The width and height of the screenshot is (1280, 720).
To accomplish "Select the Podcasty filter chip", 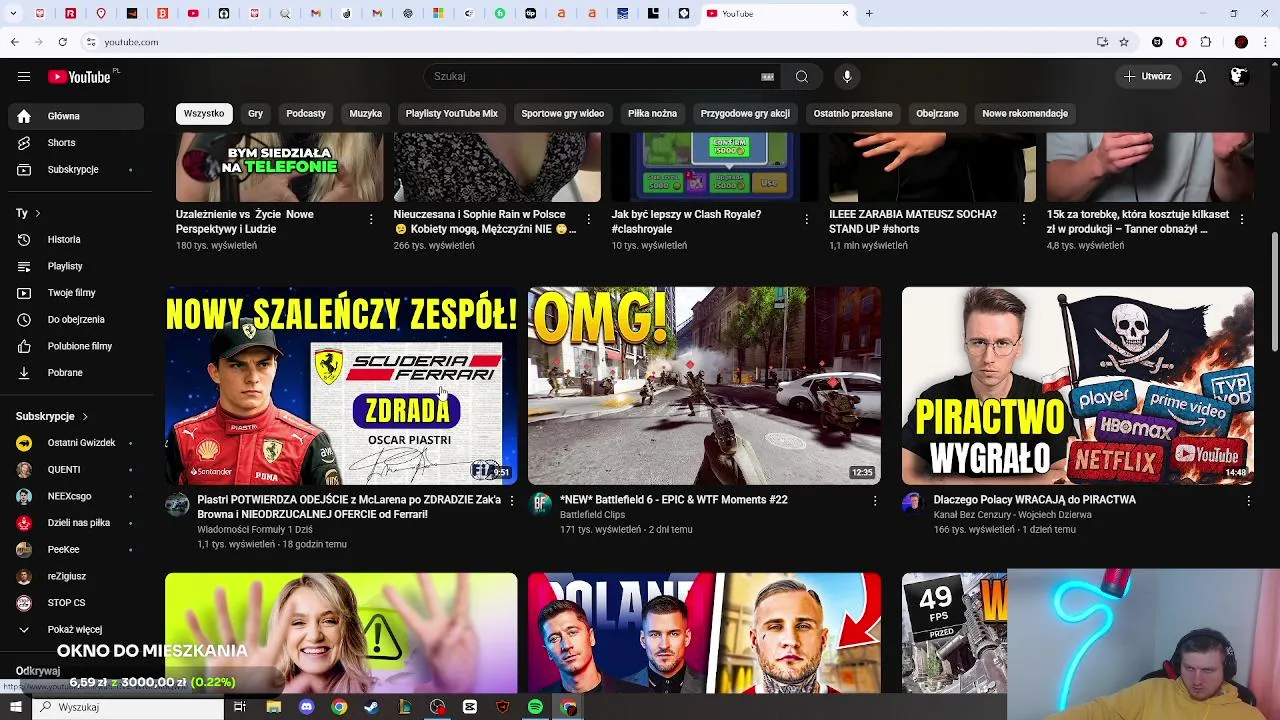I will pos(306,113).
